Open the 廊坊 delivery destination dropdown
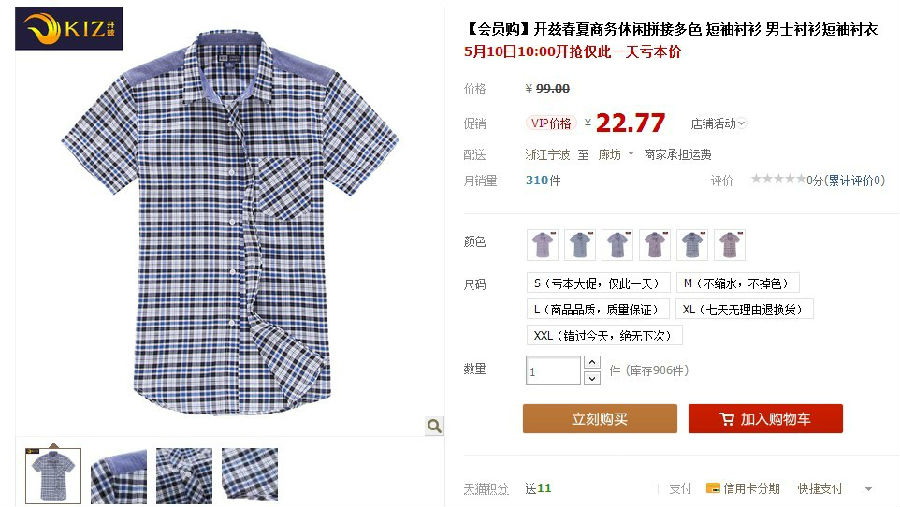Viewport: 900px width, 507px height. tap(615, 154)
